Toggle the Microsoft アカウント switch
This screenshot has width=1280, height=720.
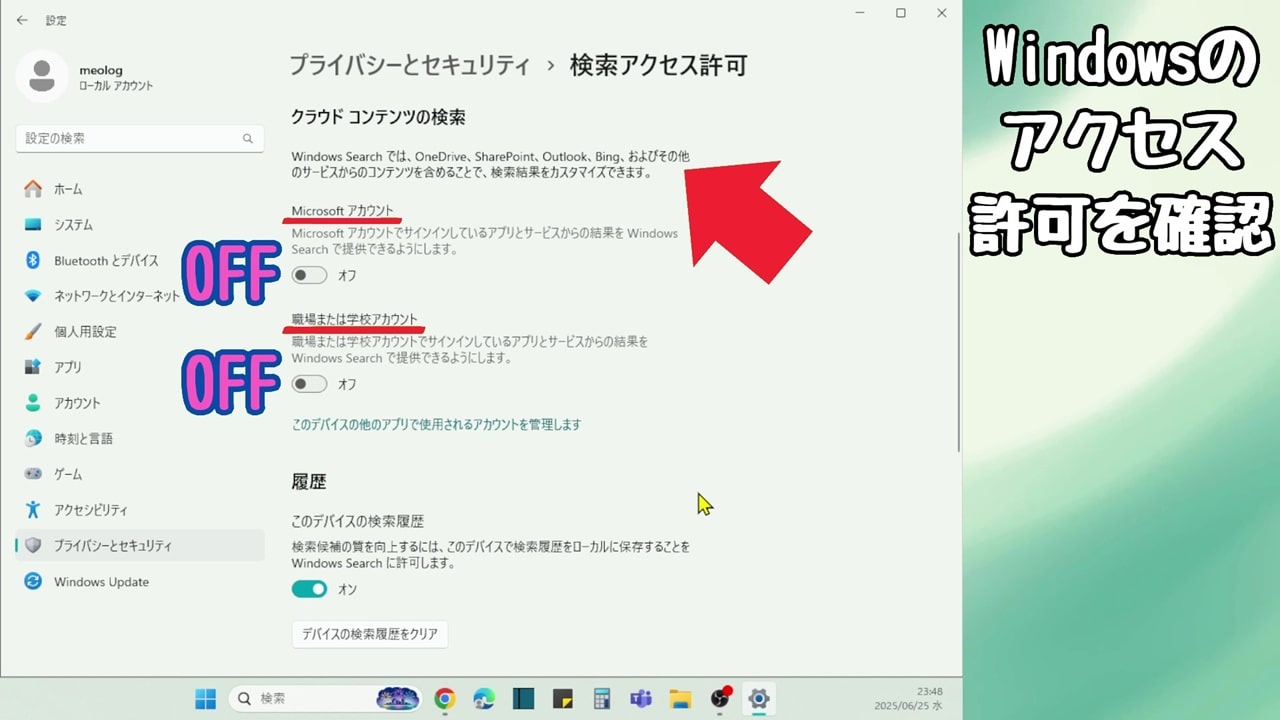click(x=310, y=275)
